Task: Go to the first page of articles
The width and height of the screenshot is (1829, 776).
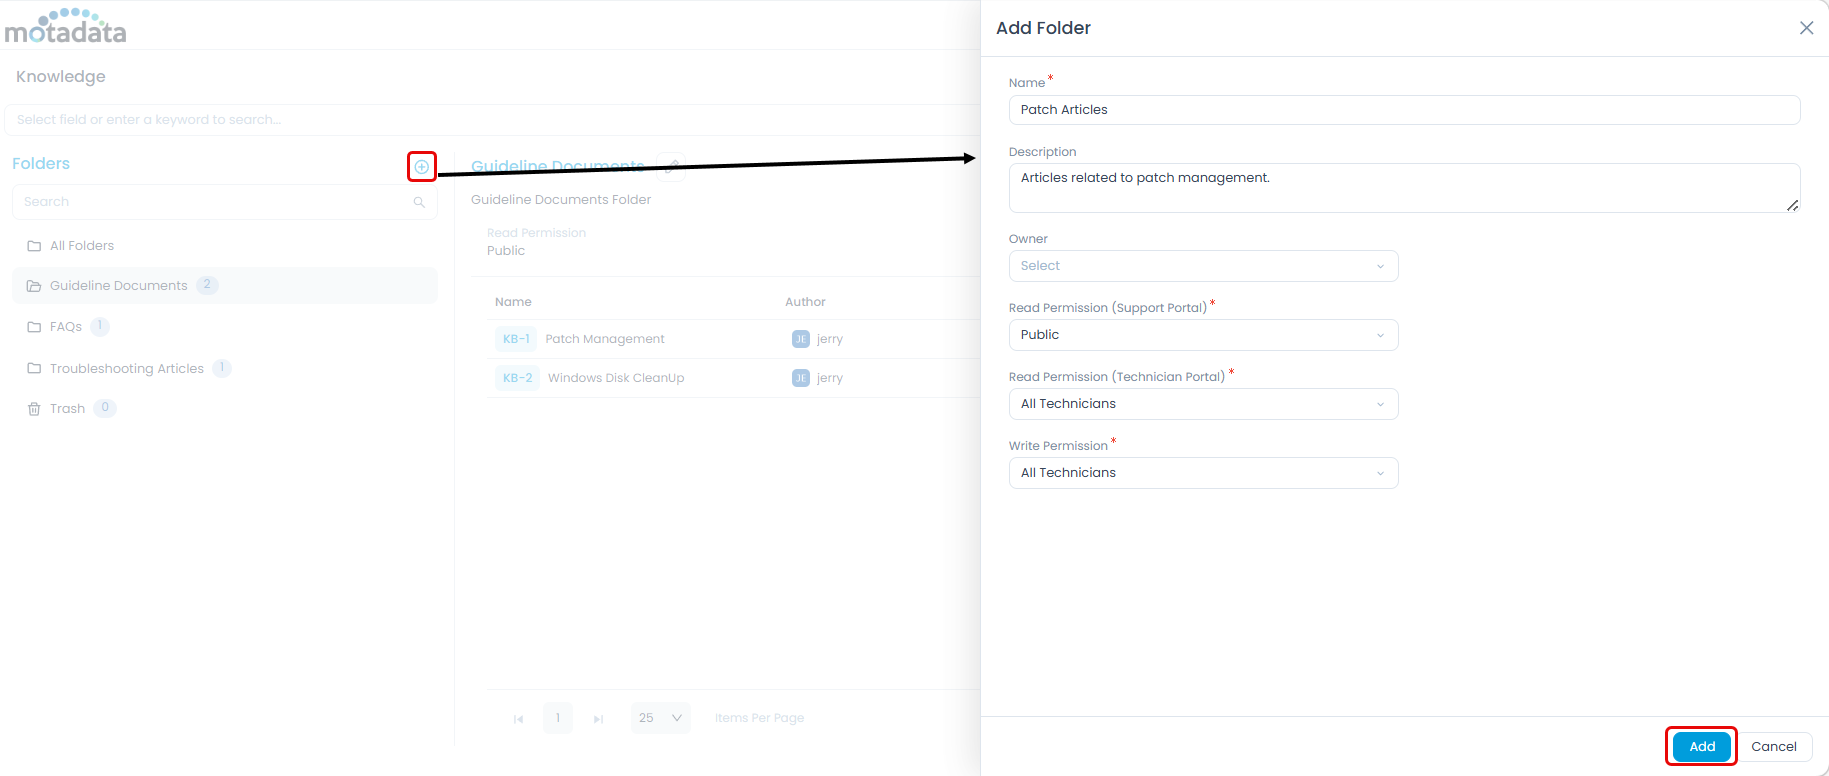Action: pos(518,719)
